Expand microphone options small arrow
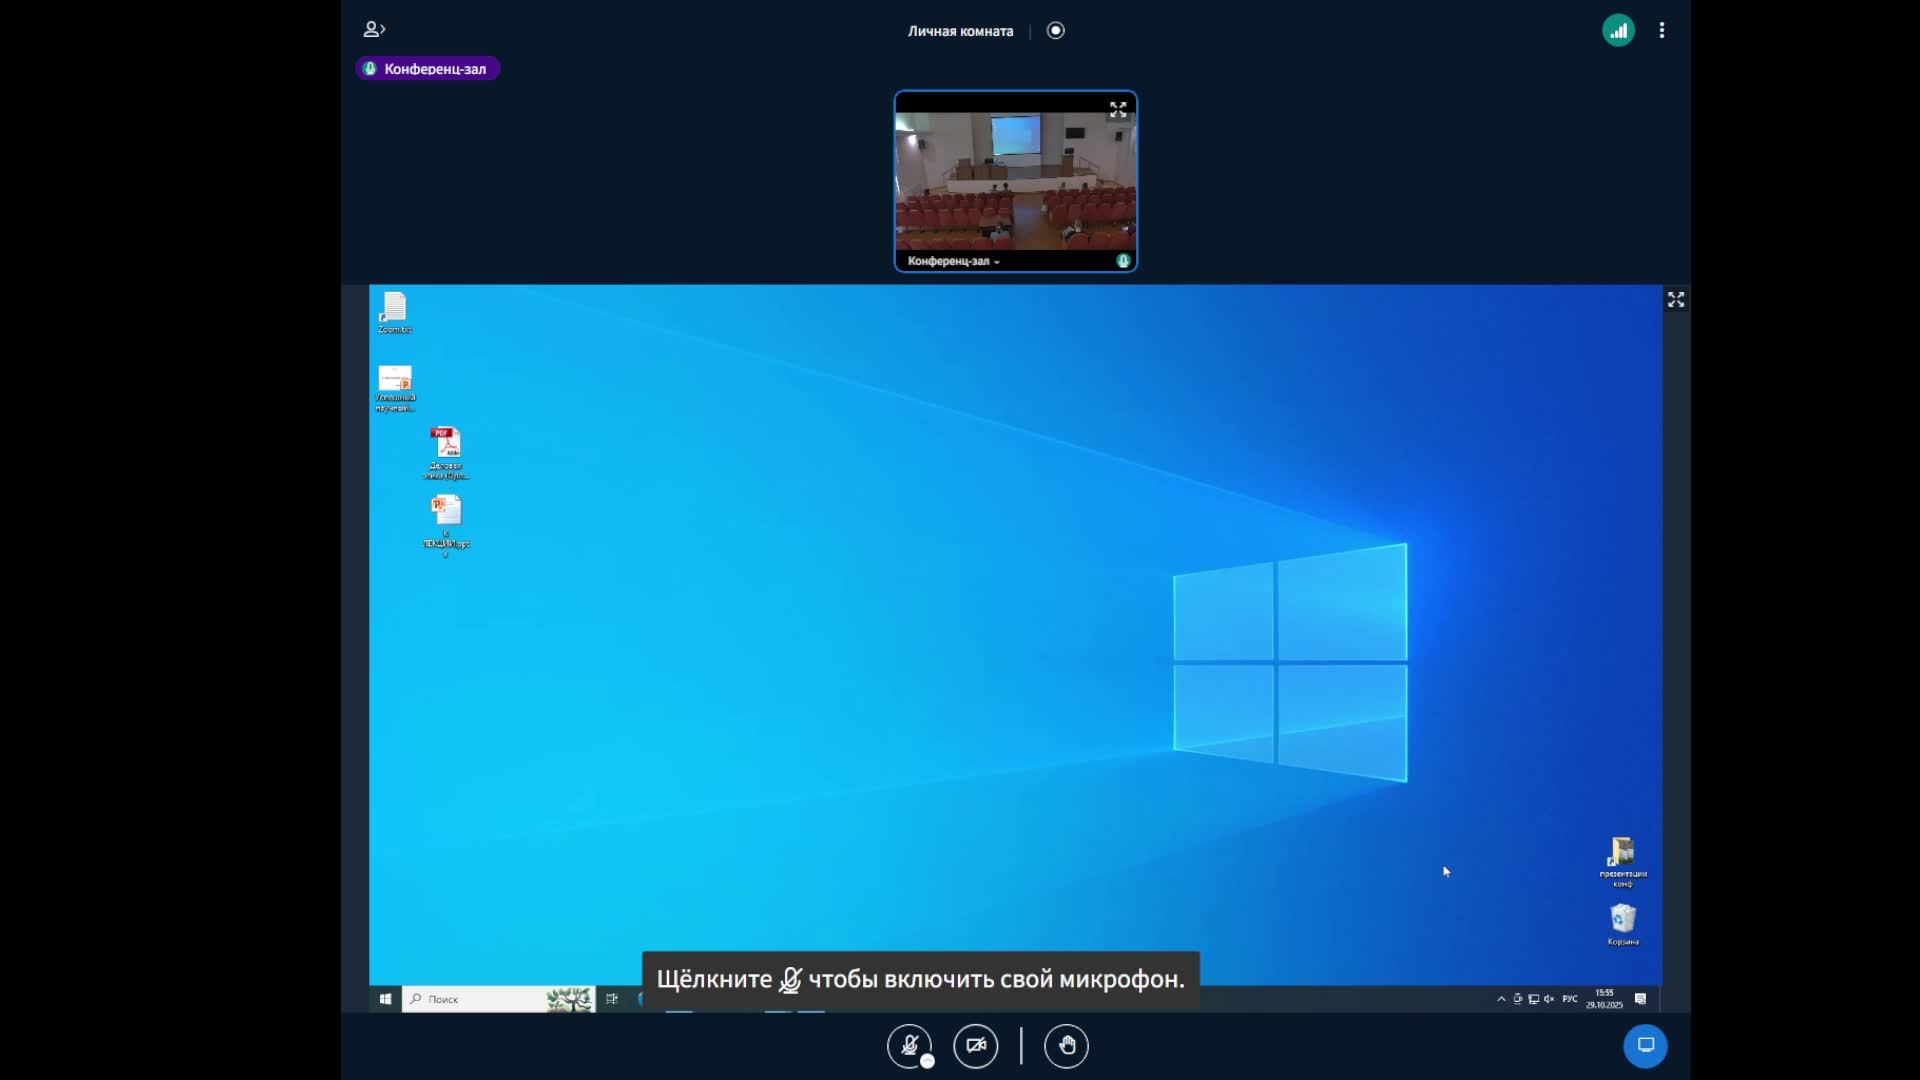Screen dimensions: 1920x1080 (x=928, y=1062)
